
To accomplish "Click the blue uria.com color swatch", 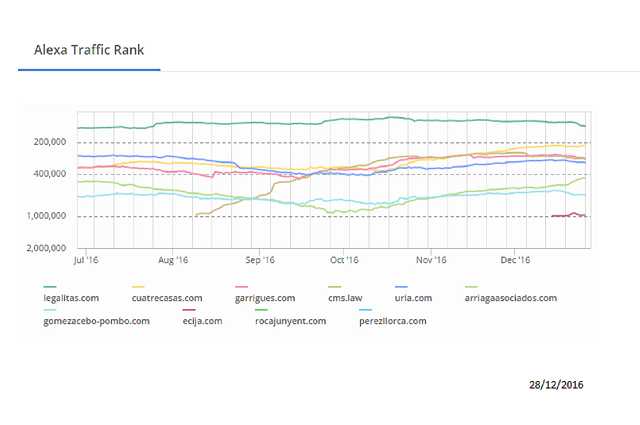I will (x=401, y=287).
